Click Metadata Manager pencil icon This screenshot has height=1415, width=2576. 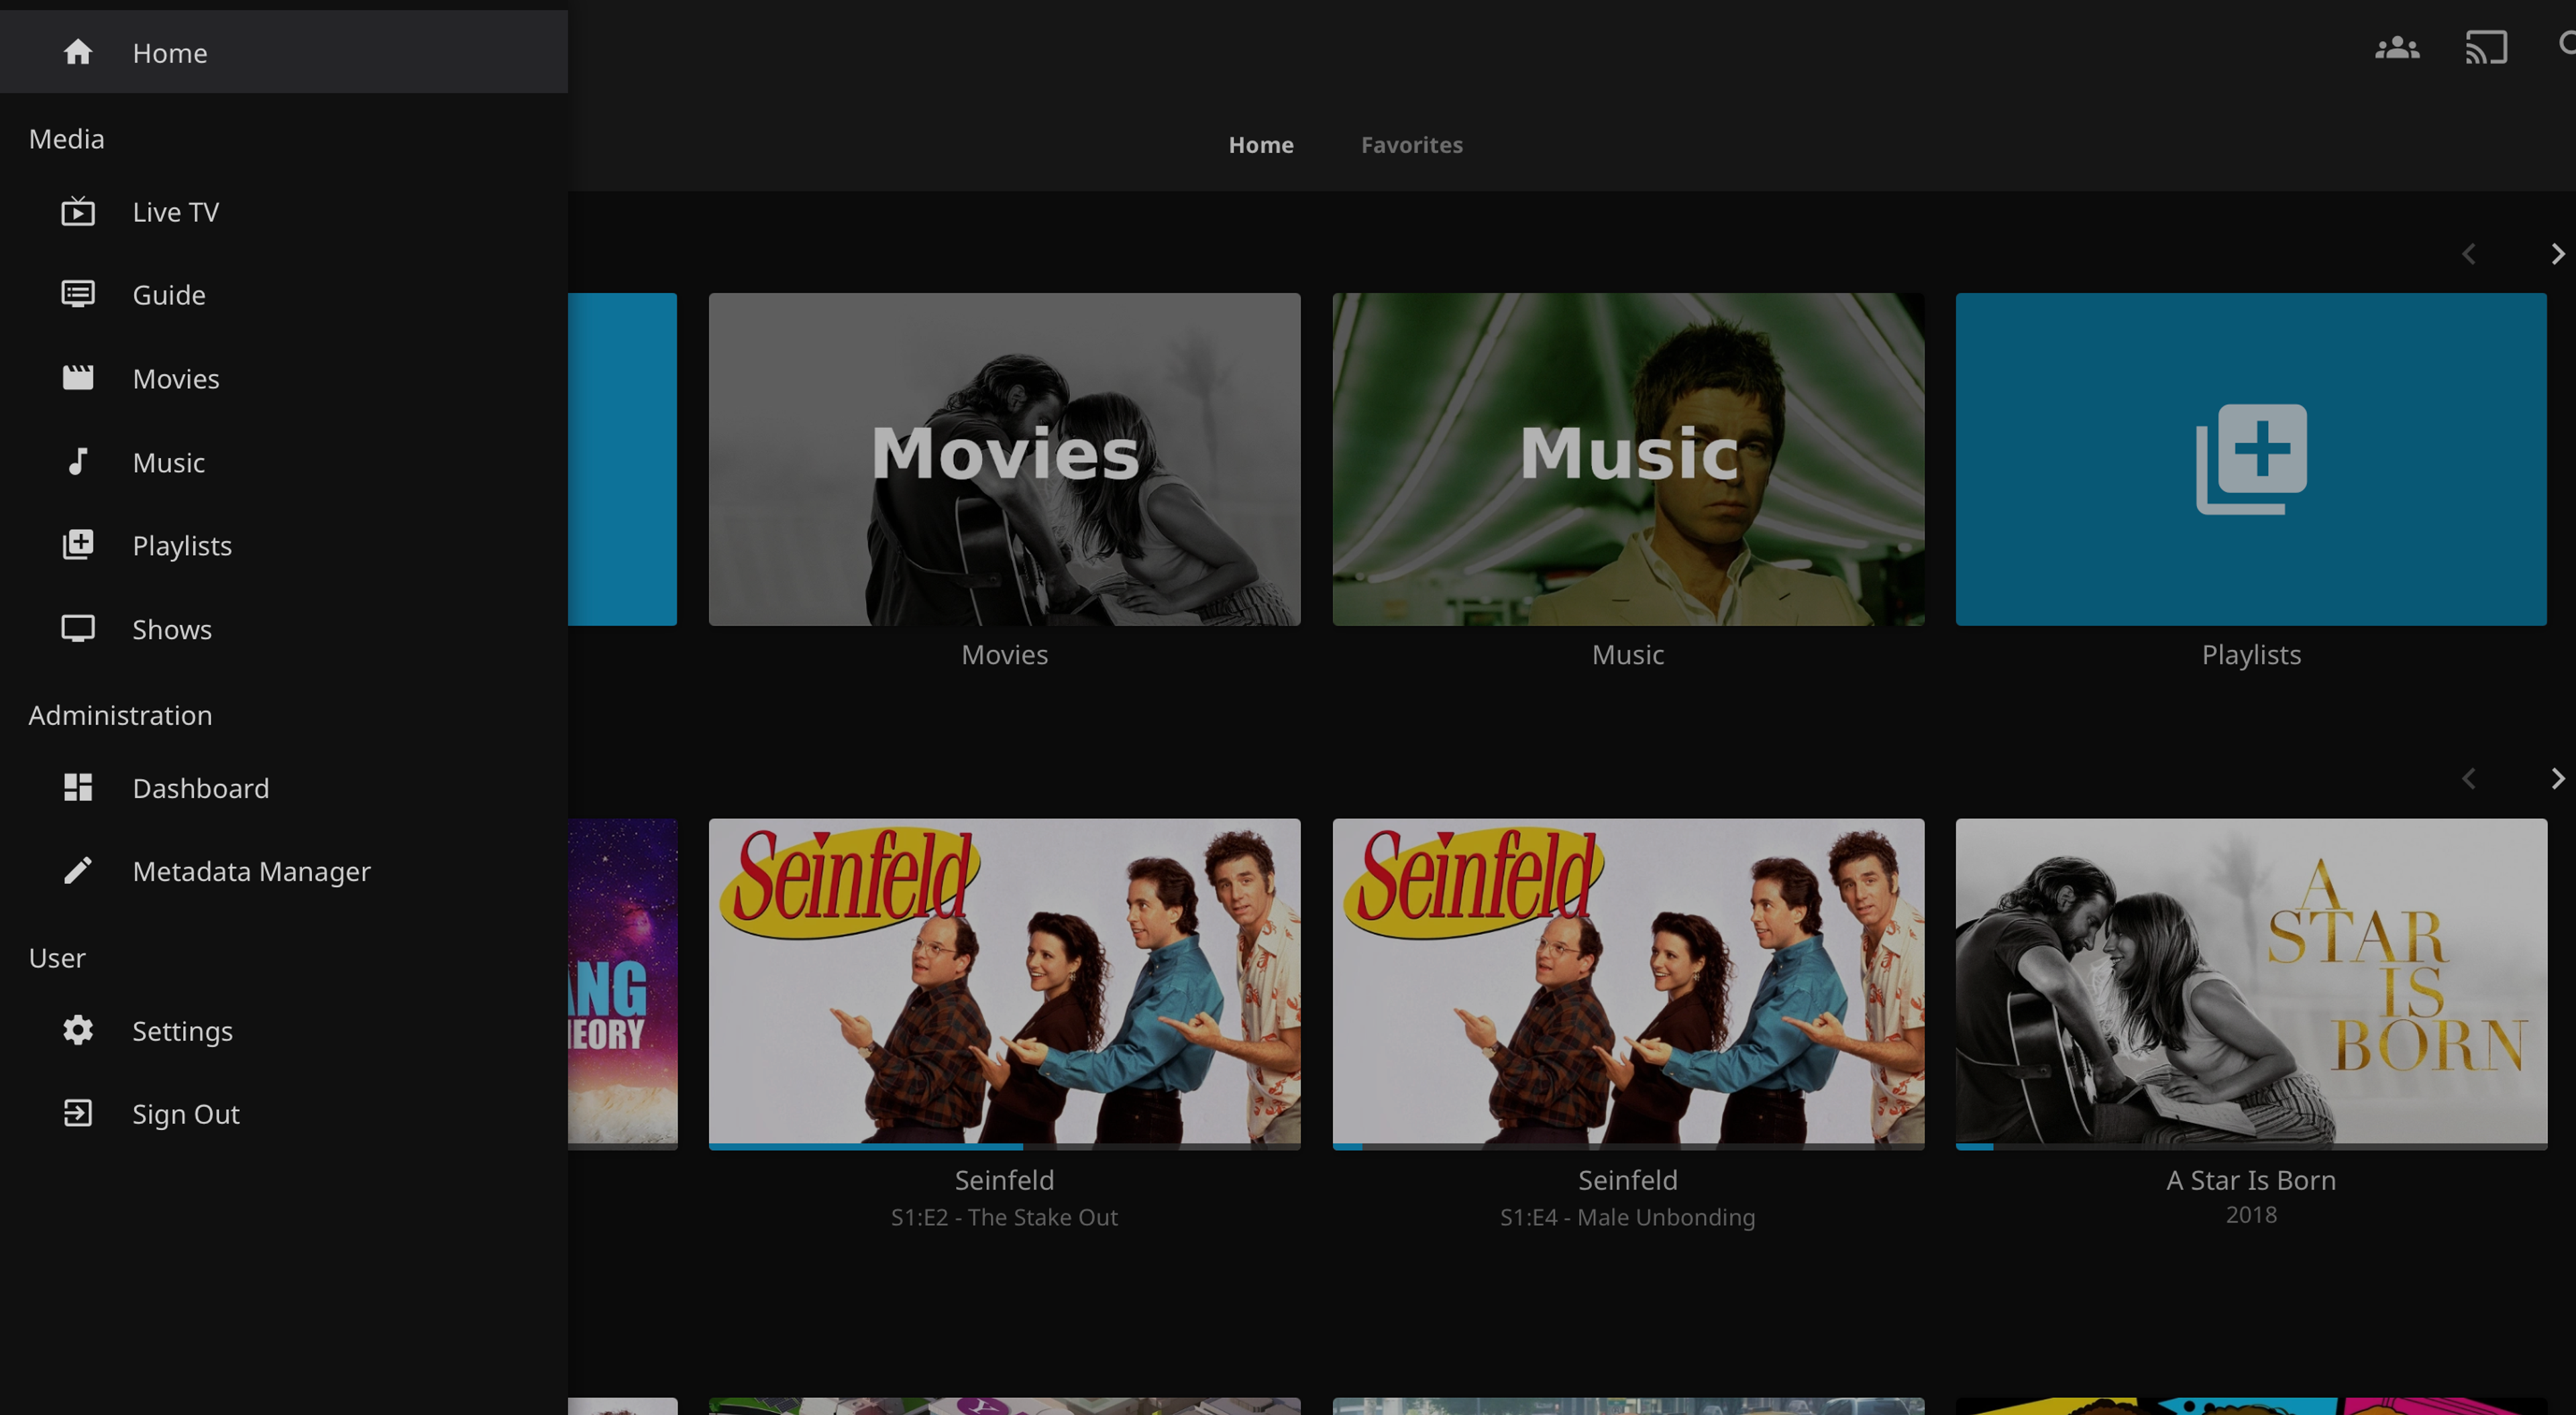(78, 870)
